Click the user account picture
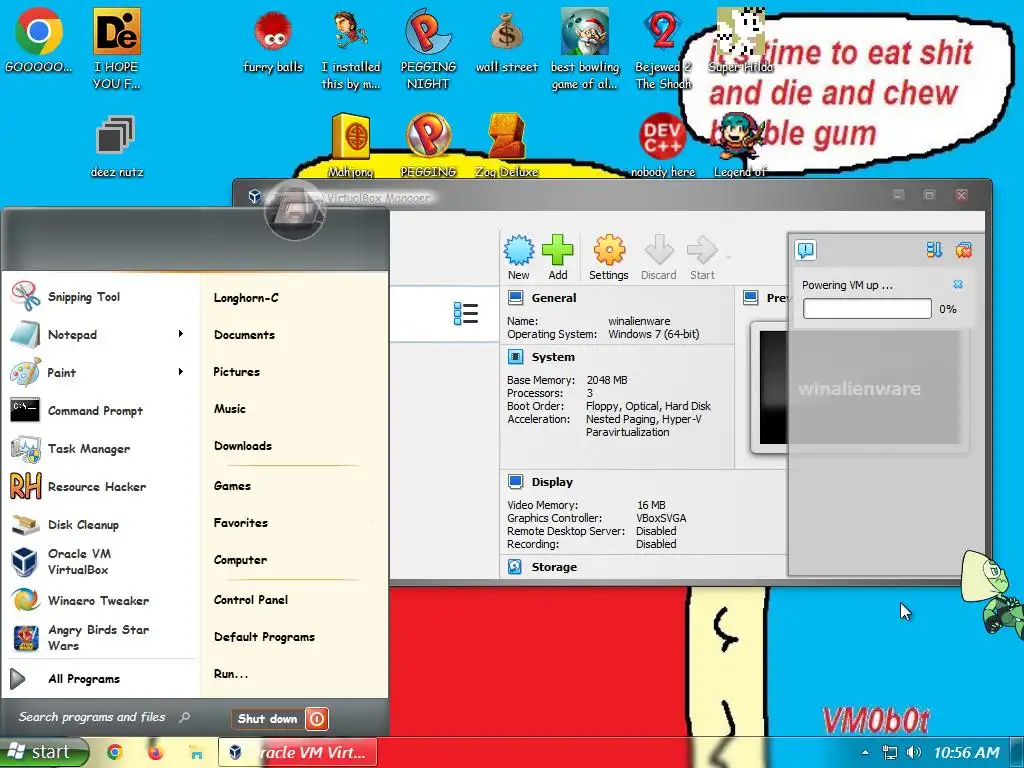The image size is (1024, 768). 295,209
